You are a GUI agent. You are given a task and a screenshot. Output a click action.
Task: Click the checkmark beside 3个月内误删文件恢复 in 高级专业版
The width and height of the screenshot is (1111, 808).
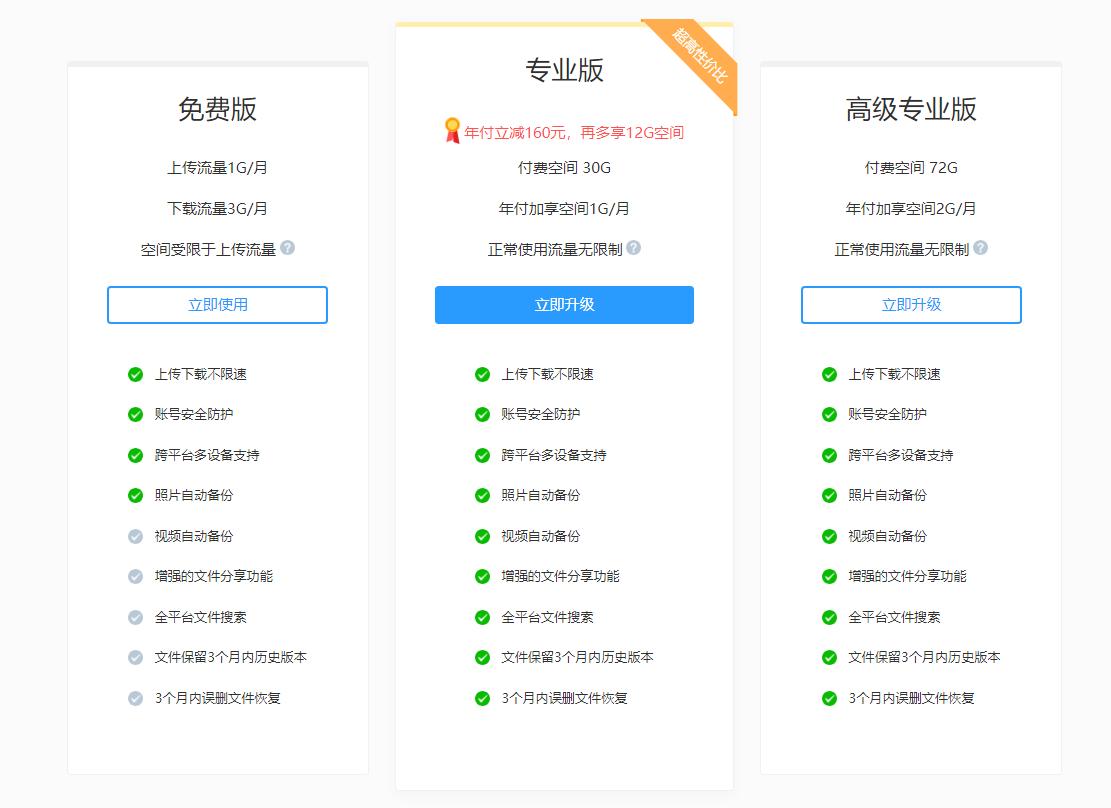pos(829,698)
